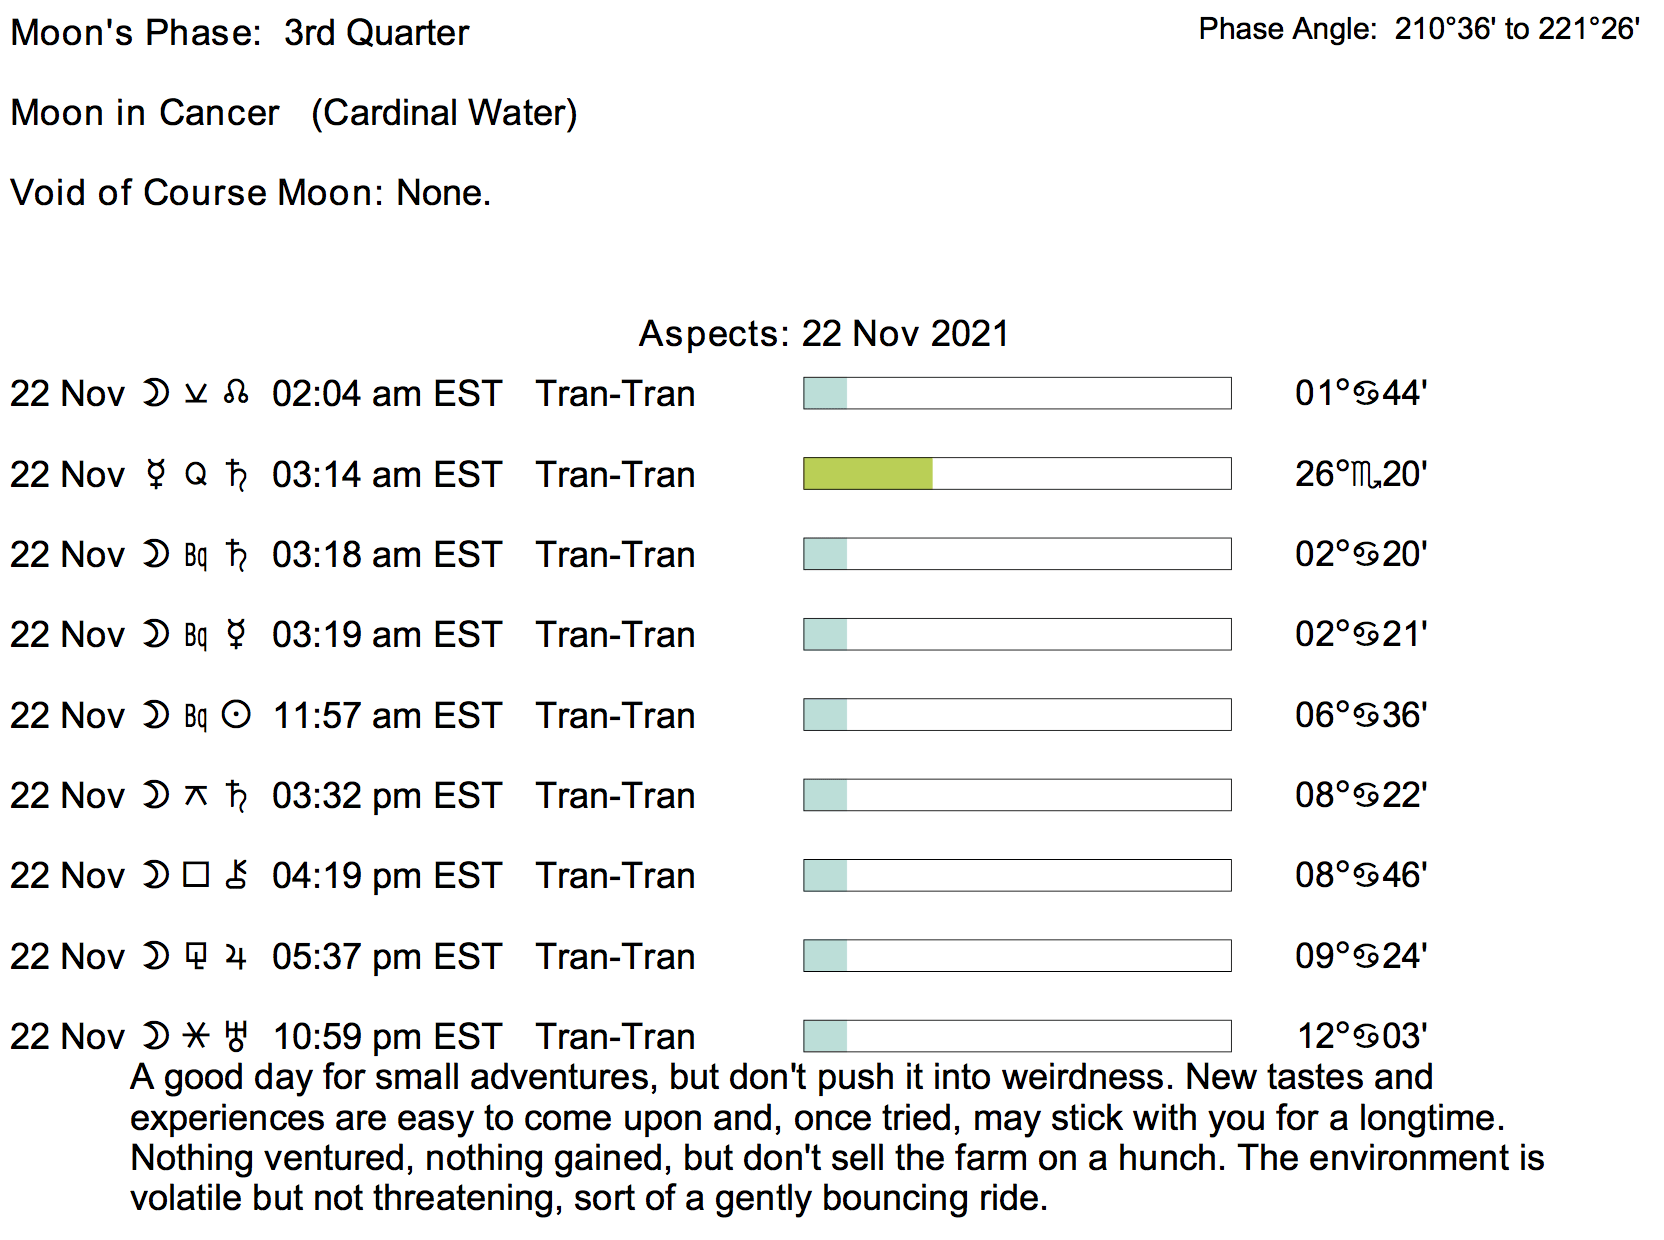Select the Jupiter glyph in the 05:37 pm row
This screenshot has height=1240, width=1664.
pyautogui.click(x=236, y=956)
